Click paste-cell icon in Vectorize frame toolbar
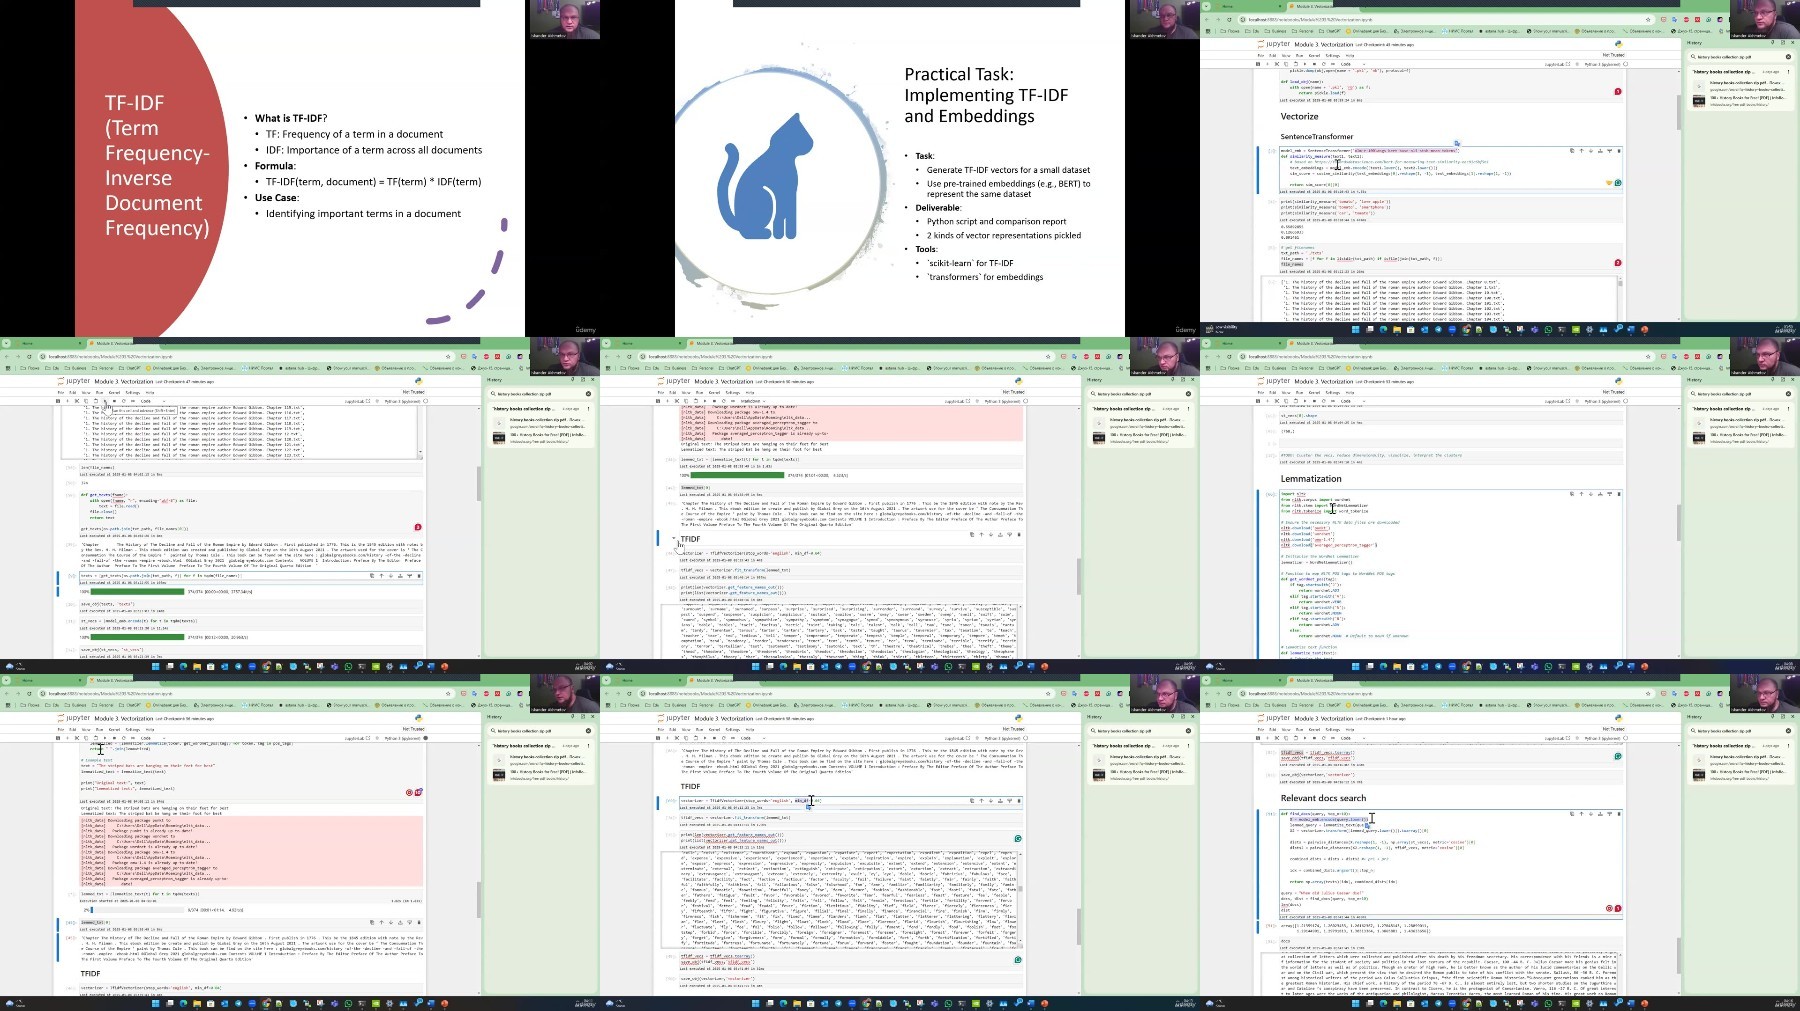 pos(1296,64)
